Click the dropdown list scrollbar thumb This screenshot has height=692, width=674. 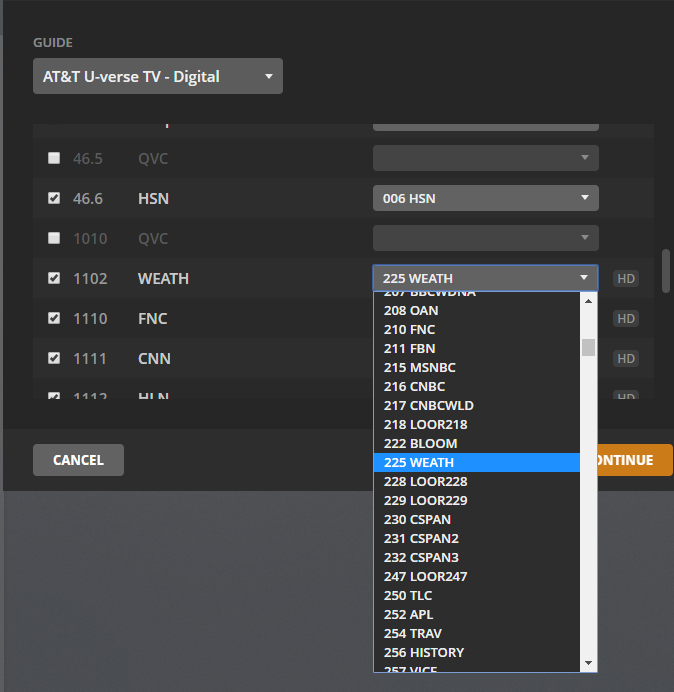tap(588, 347)
